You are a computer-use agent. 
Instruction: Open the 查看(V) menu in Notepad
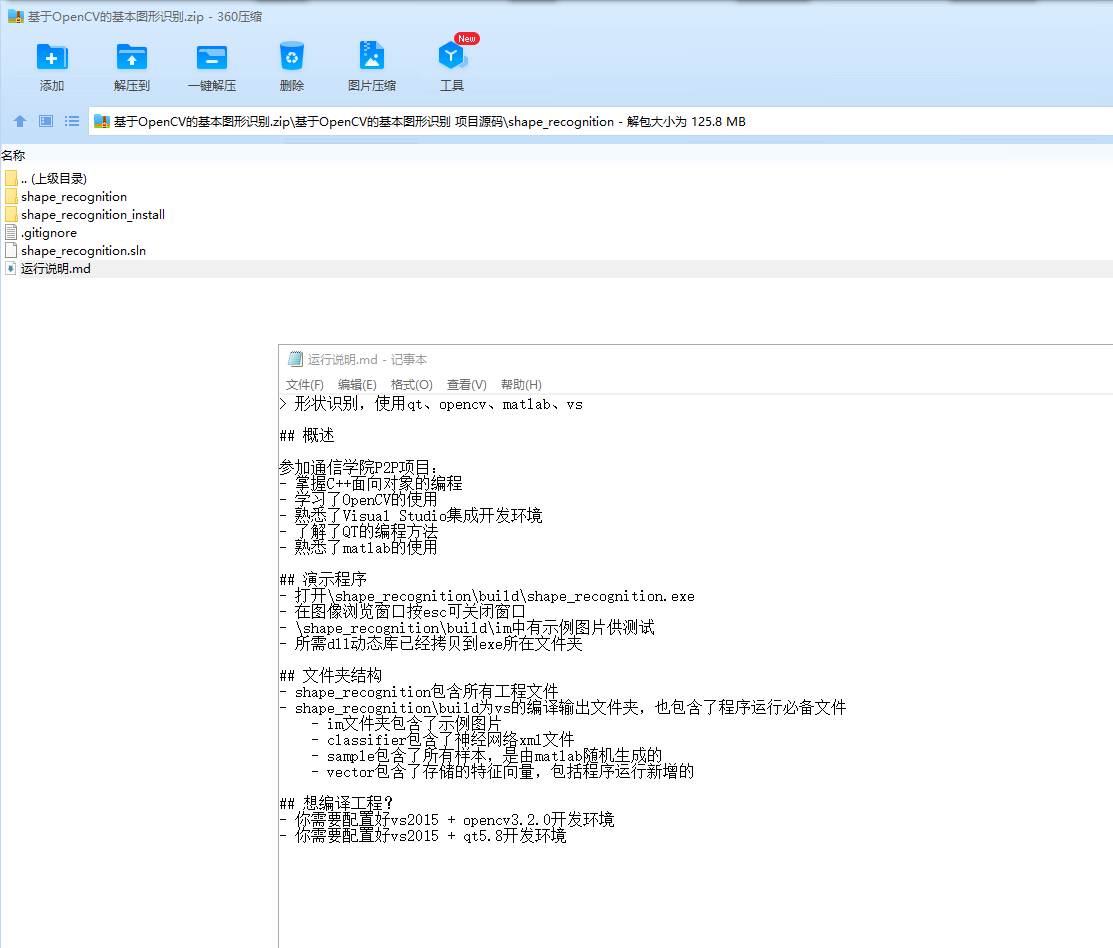[x=466, y=385]
